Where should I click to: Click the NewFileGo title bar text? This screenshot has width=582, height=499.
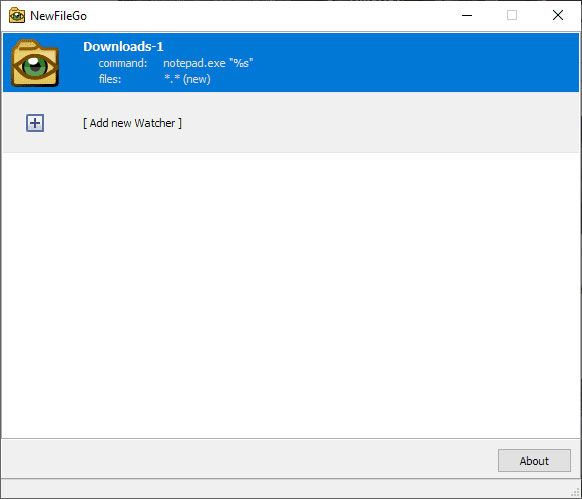pos(58,16)
